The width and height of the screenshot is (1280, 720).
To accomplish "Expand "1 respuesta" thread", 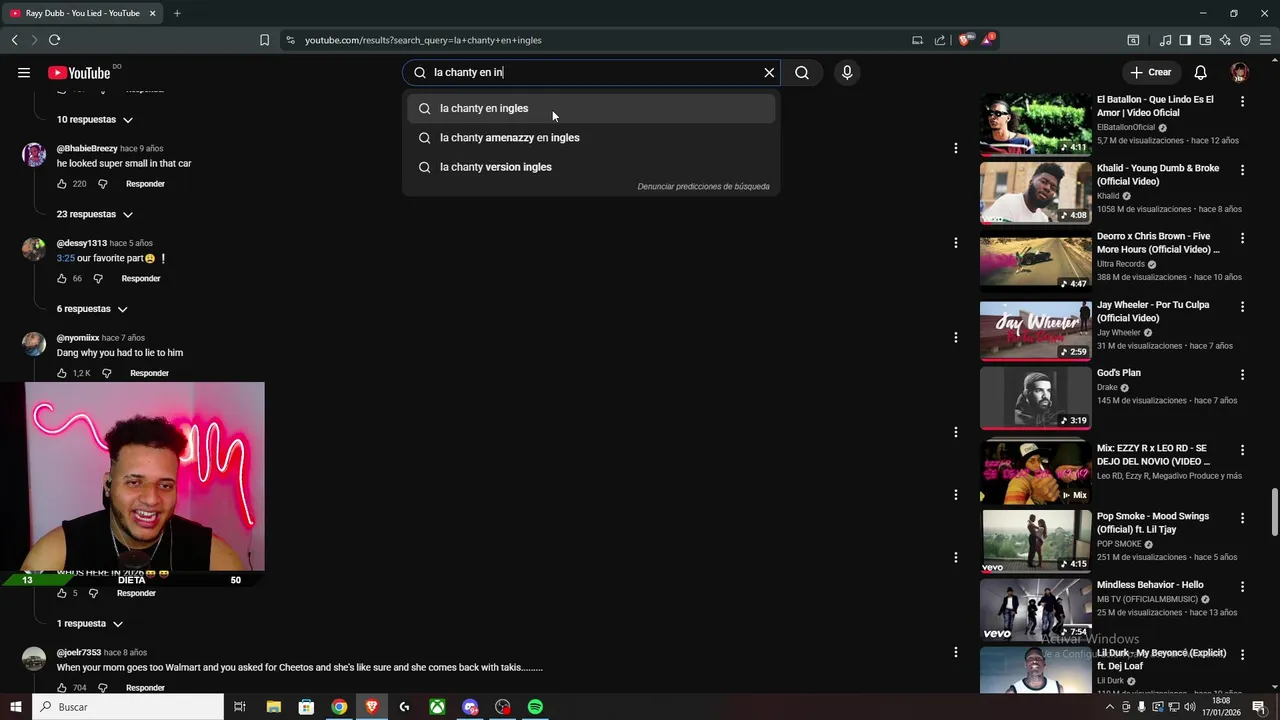I will pyautogui.click(x=89, y=623).
